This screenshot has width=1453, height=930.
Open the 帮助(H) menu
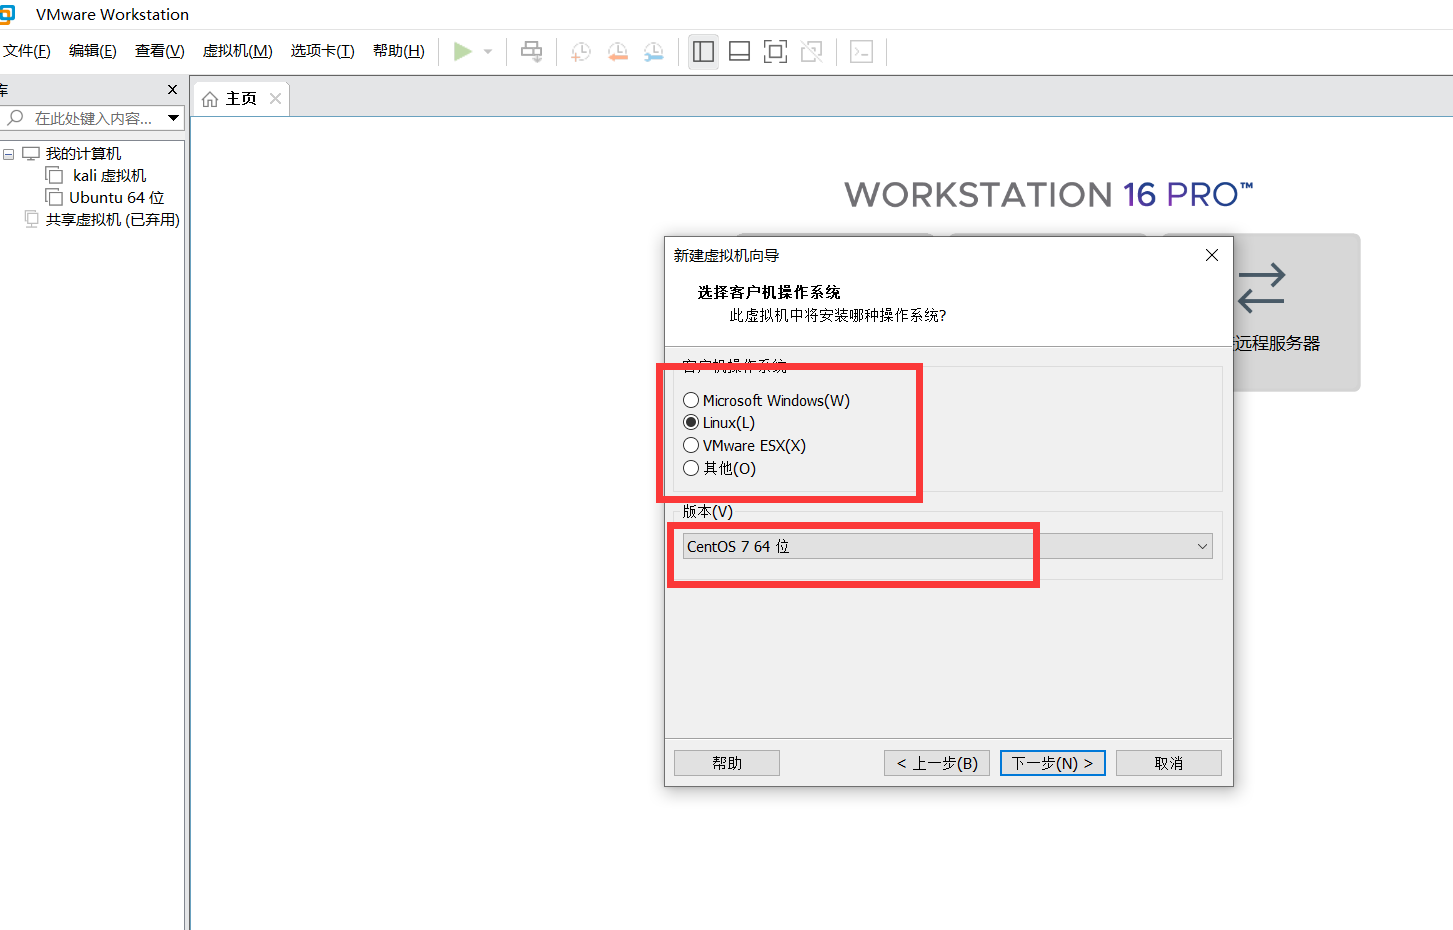pos(398,51)
